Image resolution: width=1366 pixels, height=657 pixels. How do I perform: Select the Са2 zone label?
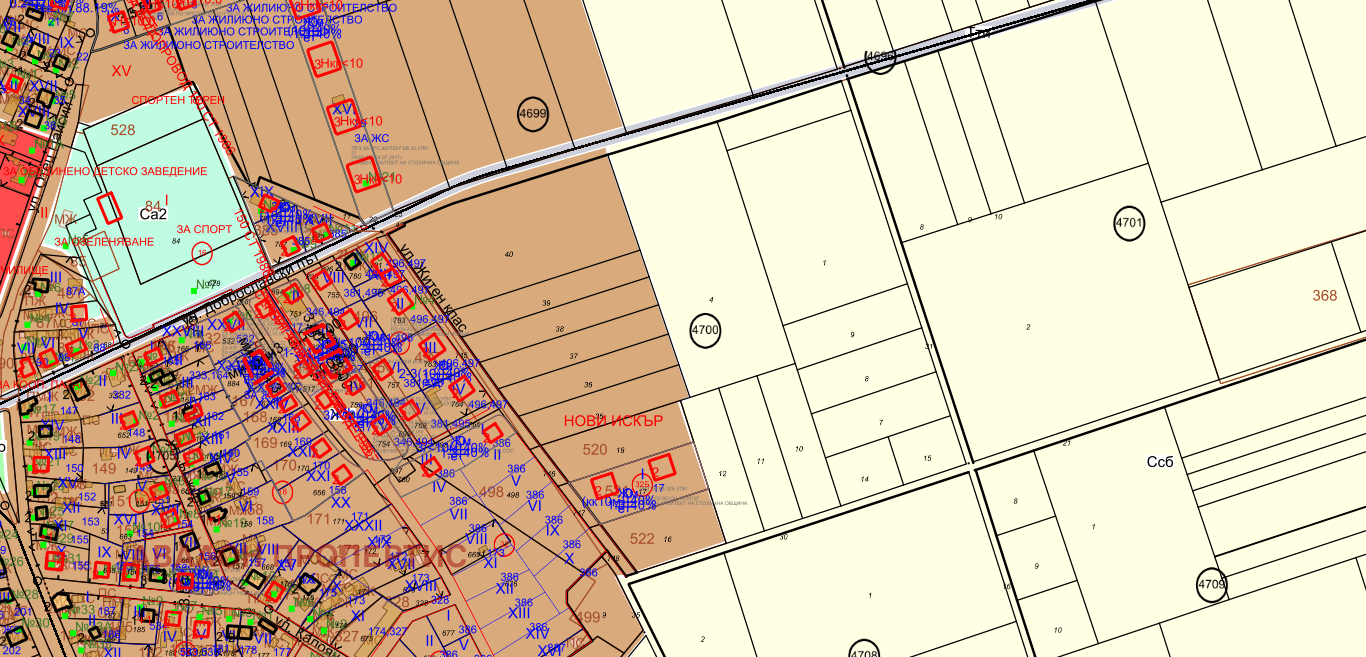[x=153, y=214]
